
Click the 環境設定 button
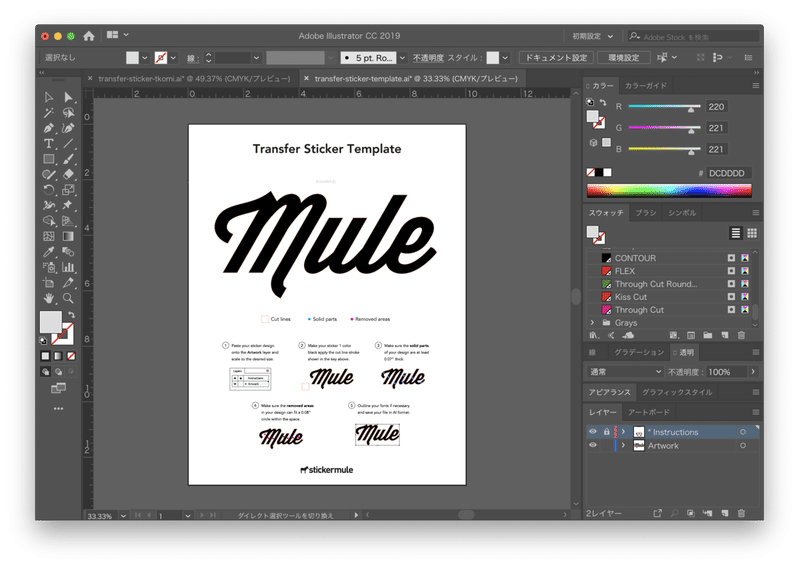pyautogui.click(x=623, y=58)
